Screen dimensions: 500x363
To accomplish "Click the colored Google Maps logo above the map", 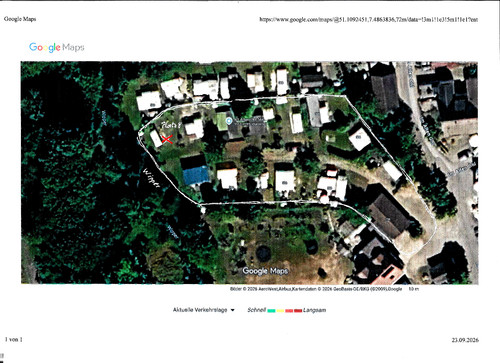I will [57, 47].
